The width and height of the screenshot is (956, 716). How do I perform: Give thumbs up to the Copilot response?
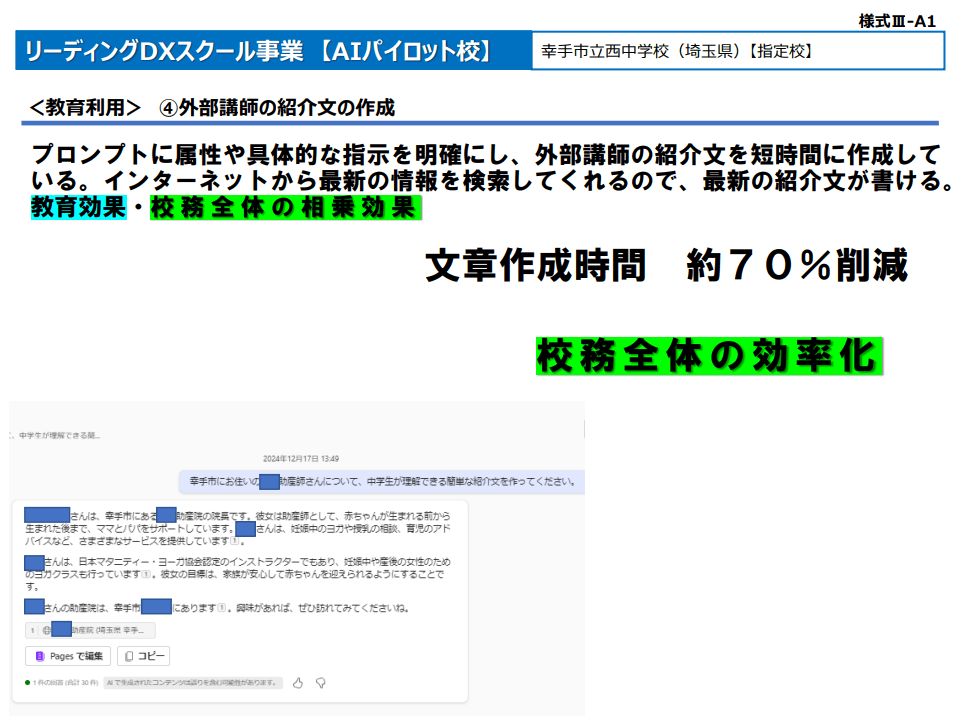[298, 681]
